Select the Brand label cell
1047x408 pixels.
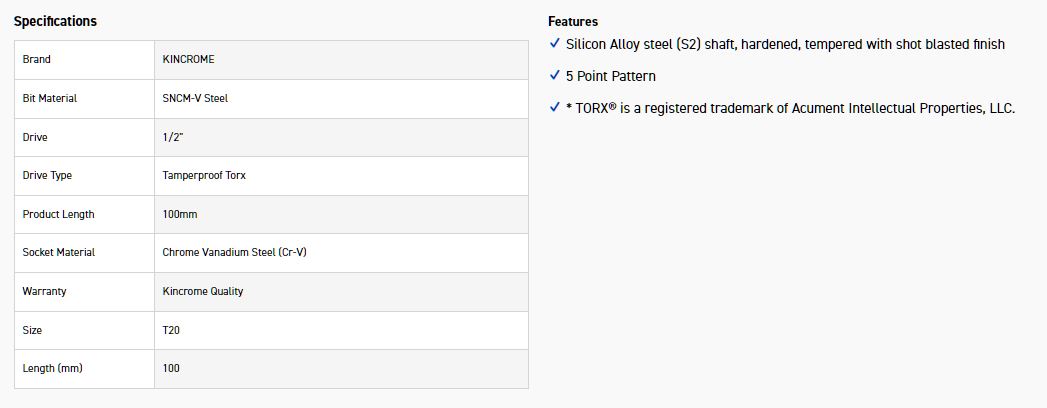[37, 59]
